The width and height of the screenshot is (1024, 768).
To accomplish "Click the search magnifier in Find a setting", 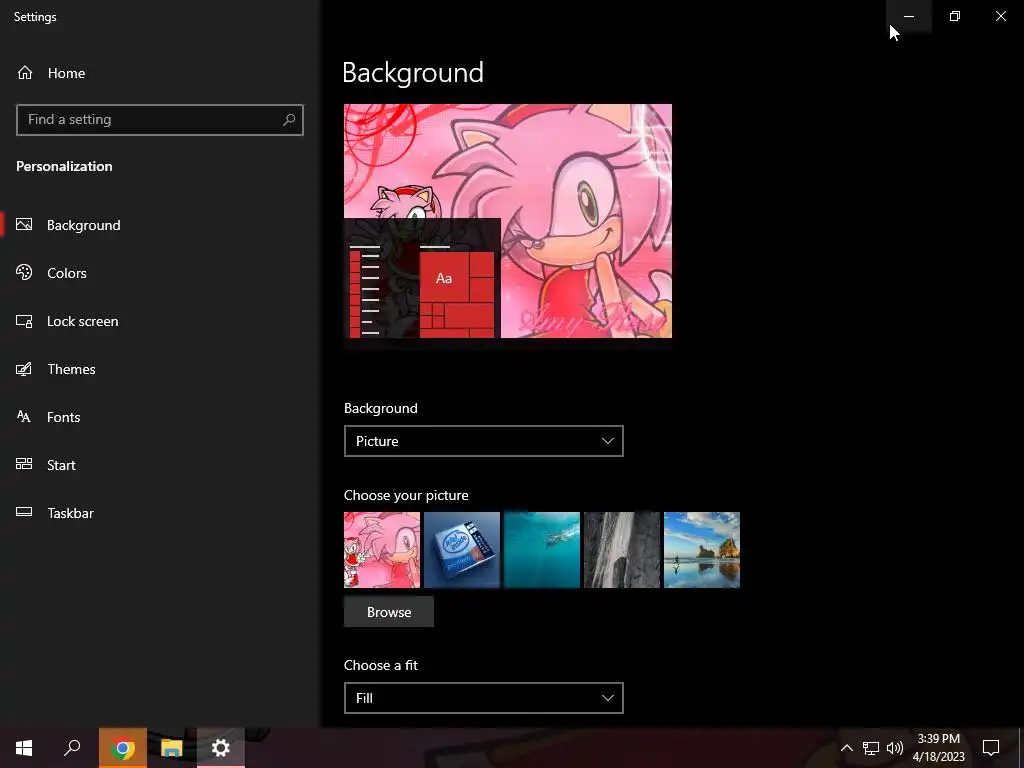I will [x=289, y=120].
